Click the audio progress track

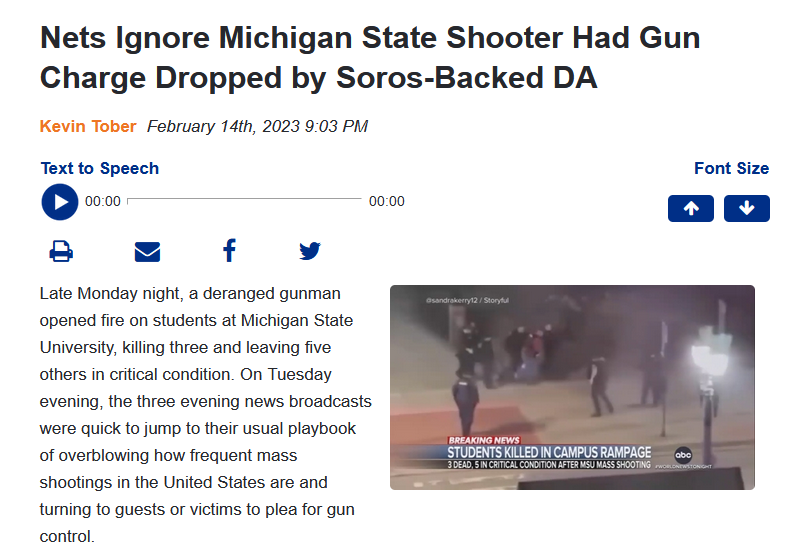244,200
